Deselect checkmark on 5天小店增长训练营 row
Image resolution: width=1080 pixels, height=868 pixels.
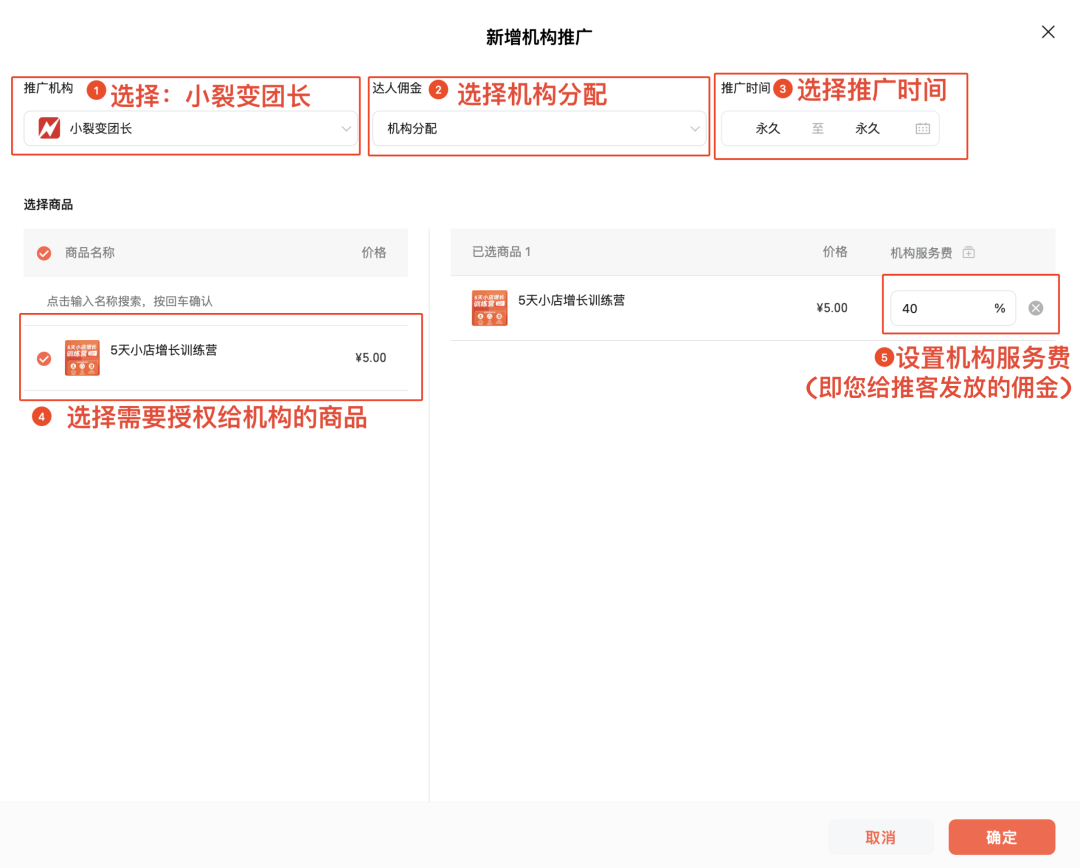(x=42, y=357)
